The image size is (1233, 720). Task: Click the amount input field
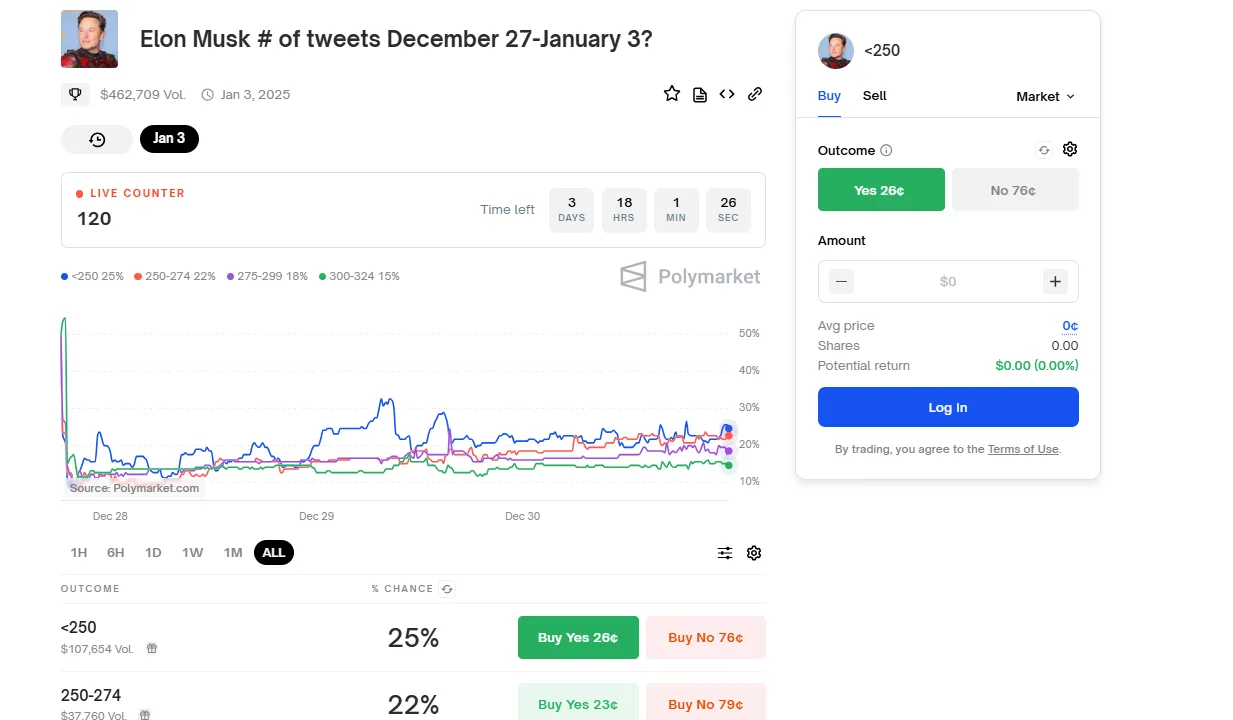click(x=948, y=282)
